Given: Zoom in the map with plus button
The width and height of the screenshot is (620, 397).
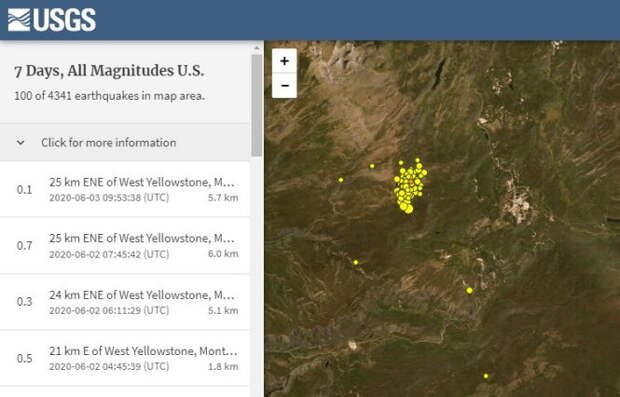Looking at the screenshot, I should click(284, 61).
